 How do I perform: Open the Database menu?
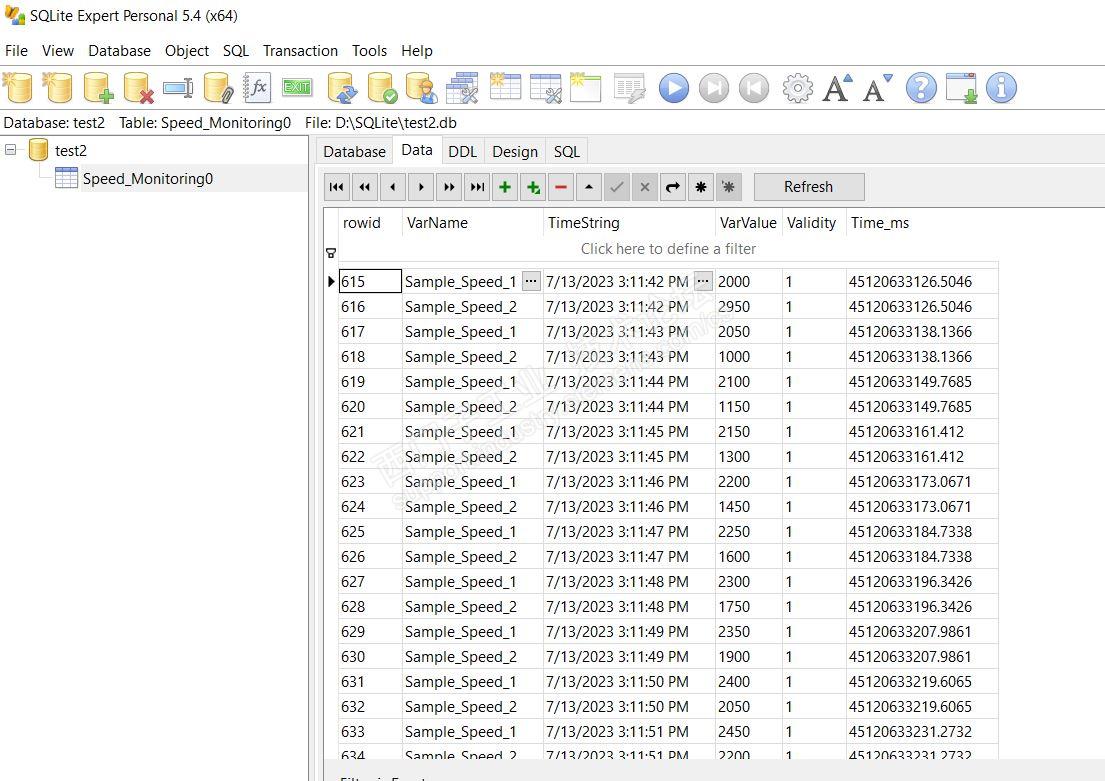[119, 51]
